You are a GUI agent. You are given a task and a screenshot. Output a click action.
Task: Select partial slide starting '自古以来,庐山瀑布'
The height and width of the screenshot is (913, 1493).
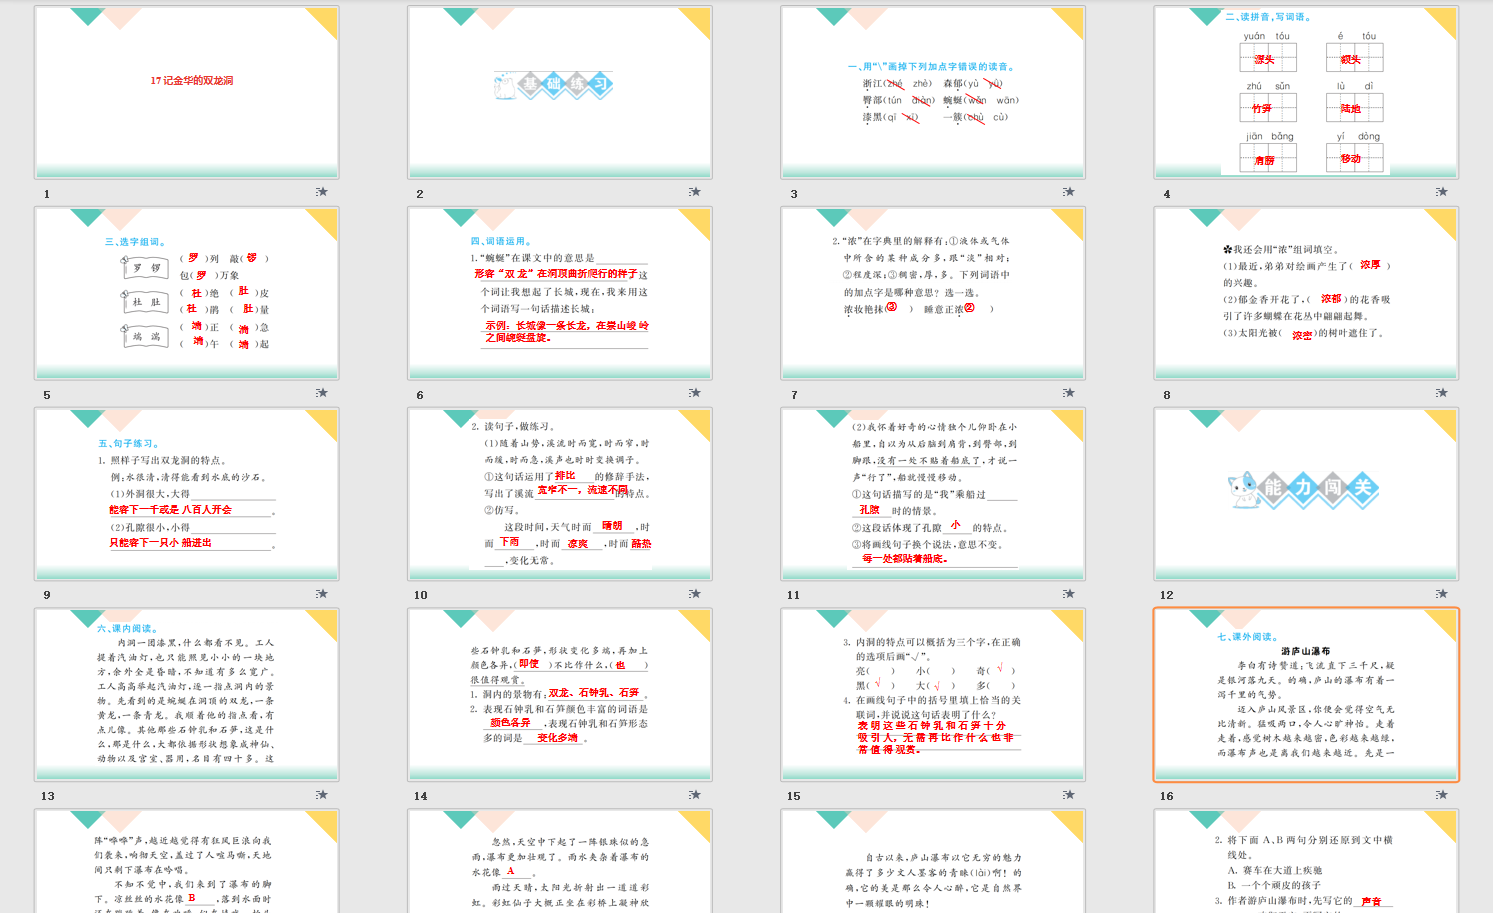pos(933,861)
